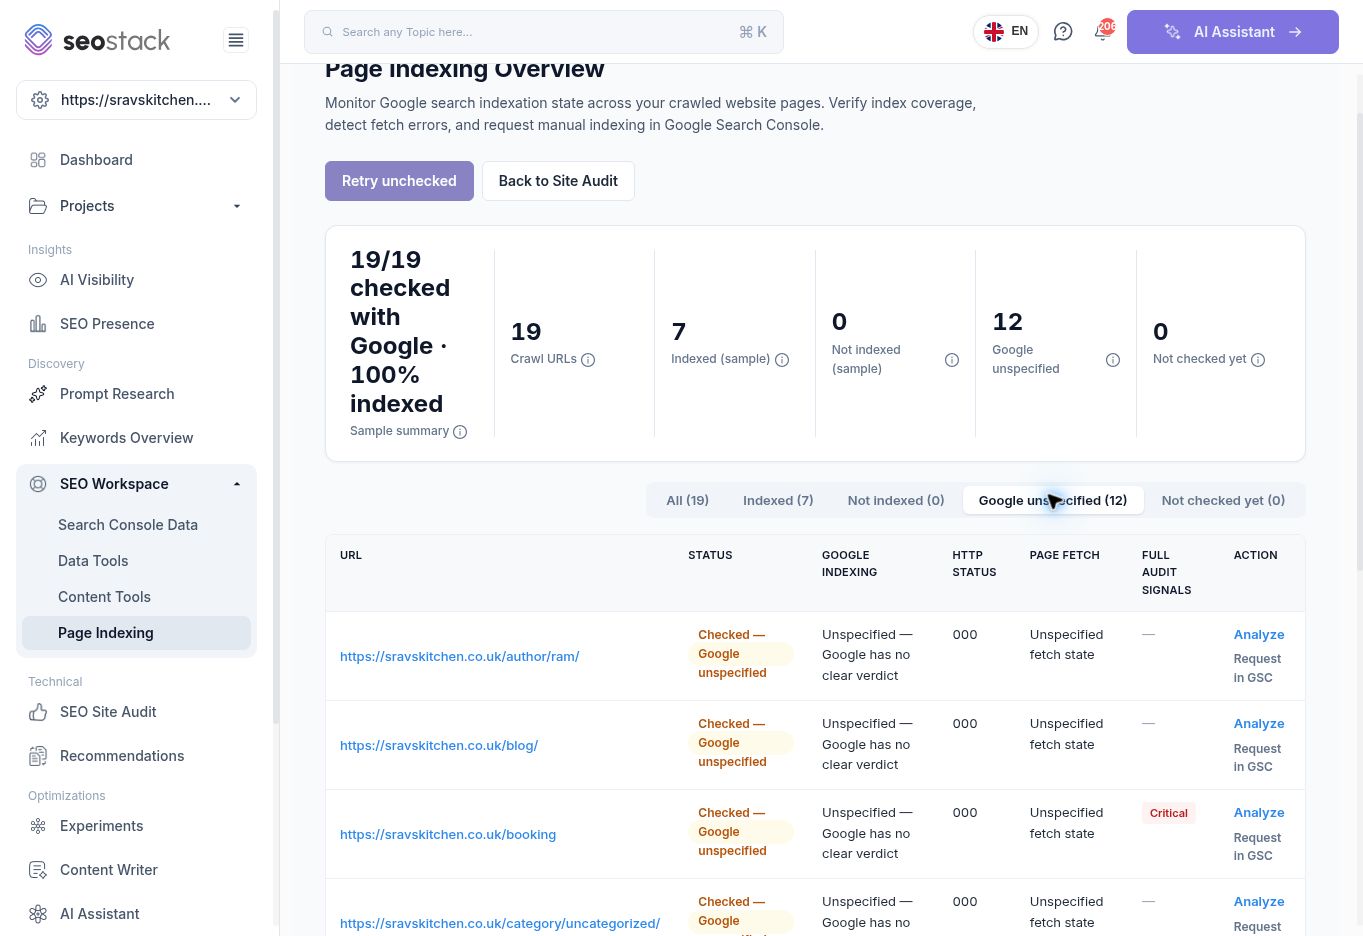Click the main page vertical scrollbar
The height and width of the screenshot is (936, 1363).
click(1359, 340)
